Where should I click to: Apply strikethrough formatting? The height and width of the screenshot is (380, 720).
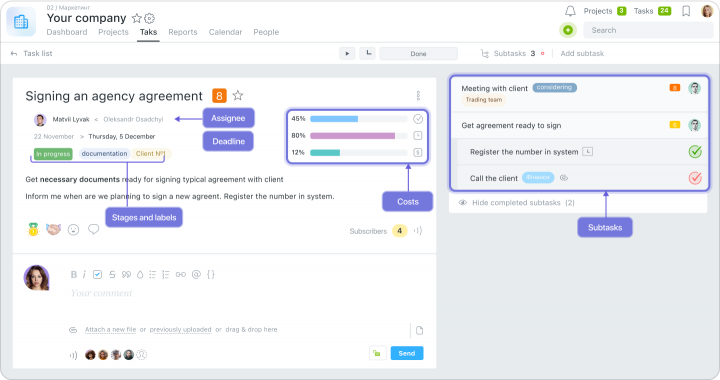tap(112, 274)
